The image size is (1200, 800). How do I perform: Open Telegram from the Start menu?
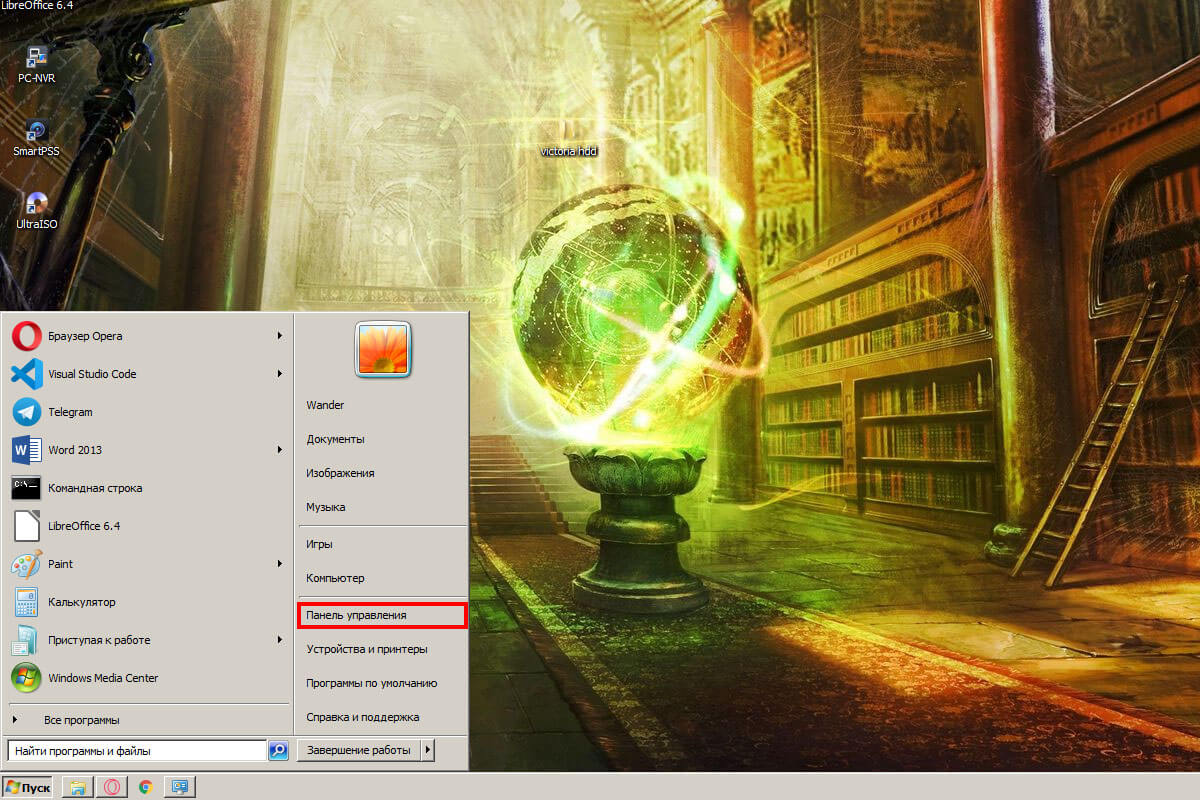(70, 412)
